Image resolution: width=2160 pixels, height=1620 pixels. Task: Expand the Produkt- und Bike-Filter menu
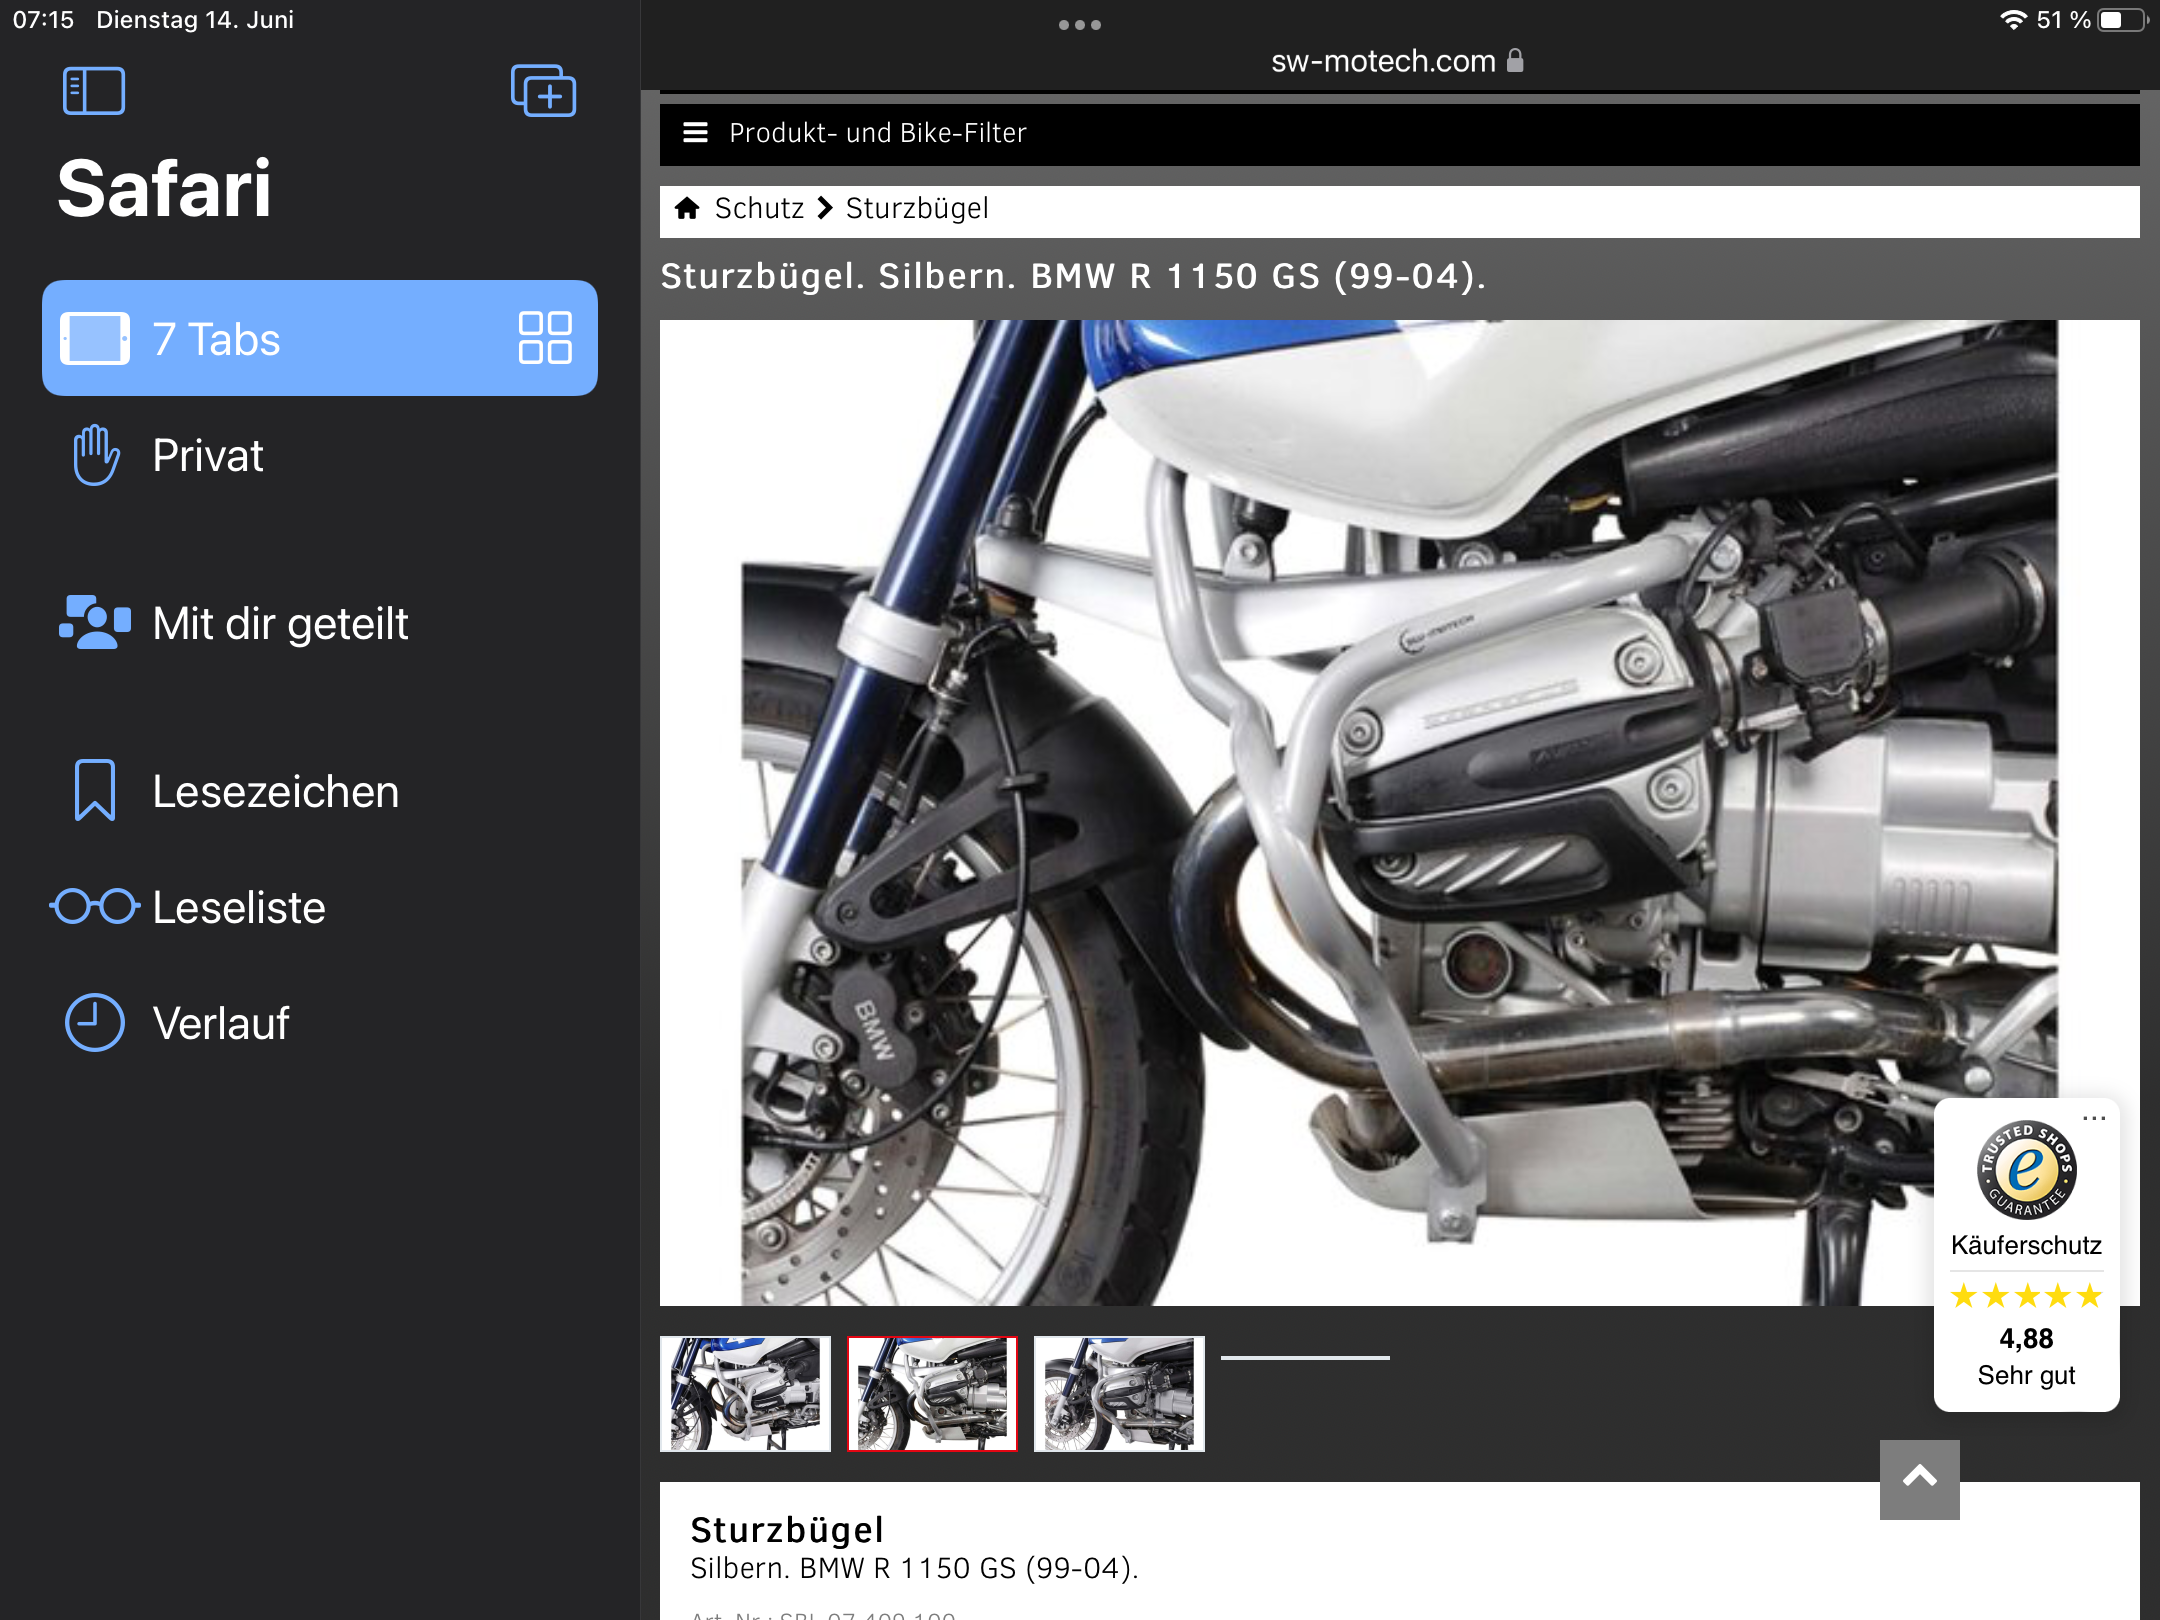pos(1400,133)
